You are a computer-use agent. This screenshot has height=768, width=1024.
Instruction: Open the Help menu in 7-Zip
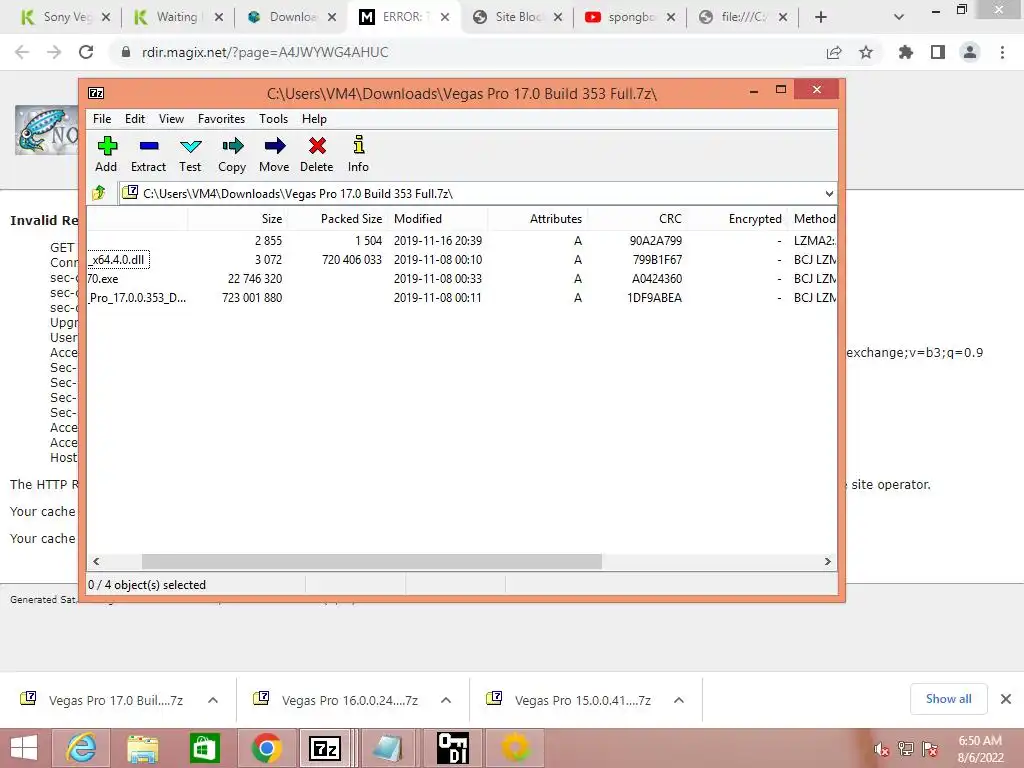(314, 119)
